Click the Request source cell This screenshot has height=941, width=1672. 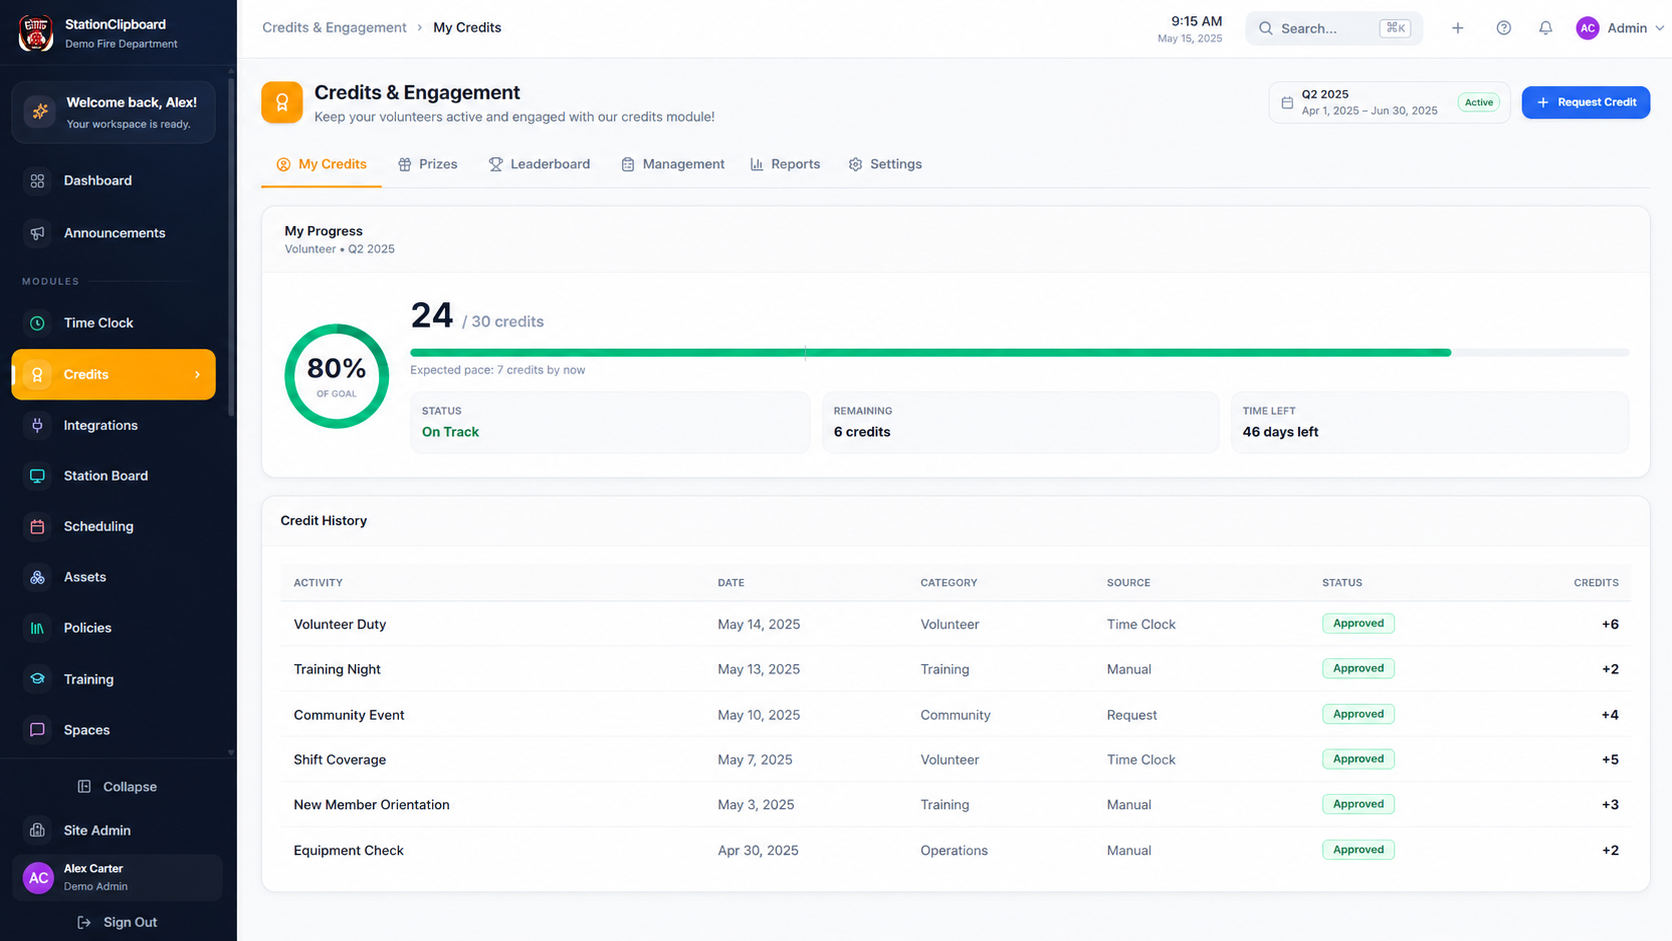(x=1132, y=715)
